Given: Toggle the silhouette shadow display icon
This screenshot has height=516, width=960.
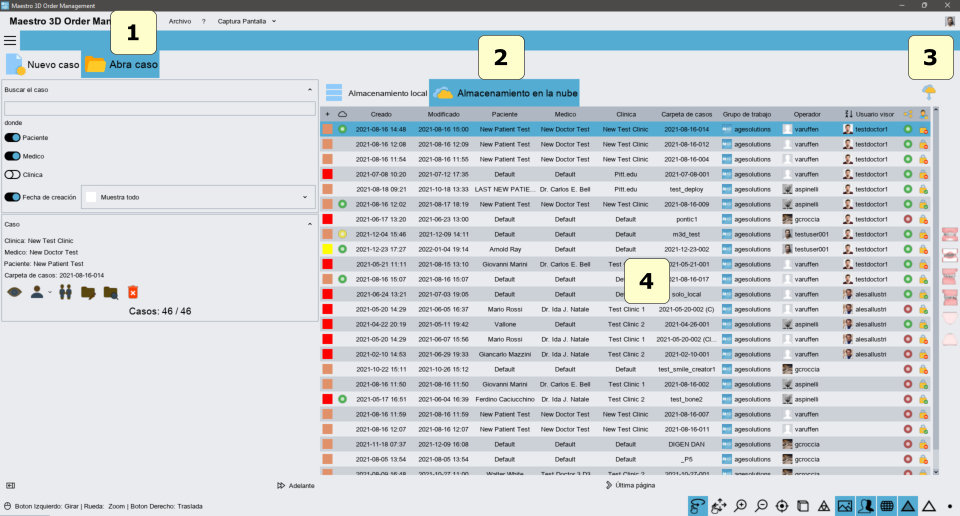Looking at the screenshot, I should 866,506.
